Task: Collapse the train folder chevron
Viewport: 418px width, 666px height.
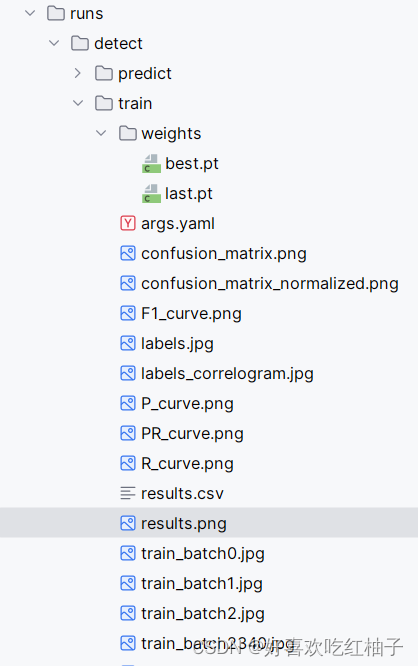Action: coord(78,103)
